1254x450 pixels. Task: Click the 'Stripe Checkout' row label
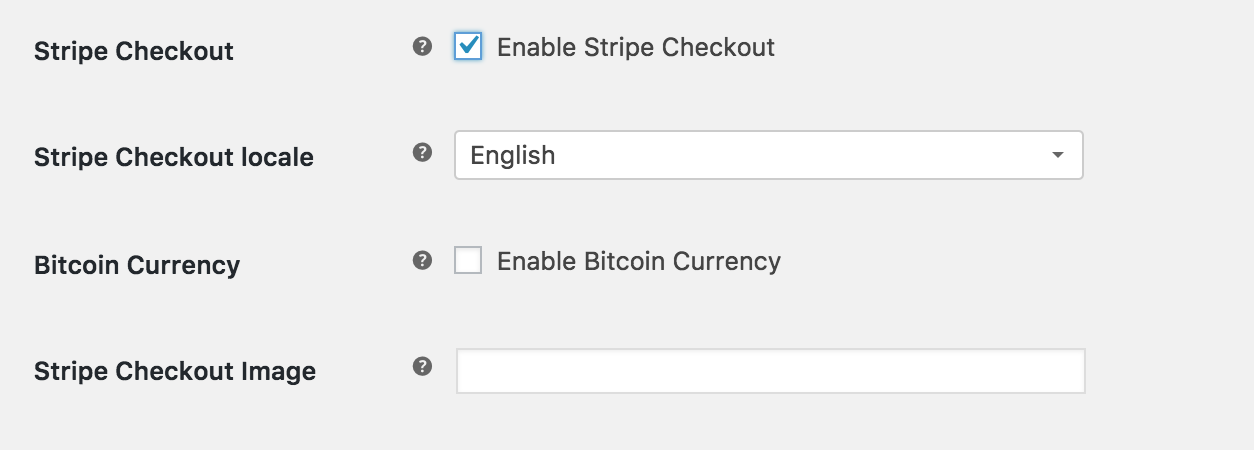pyautogui.click(x=134, y=51)
